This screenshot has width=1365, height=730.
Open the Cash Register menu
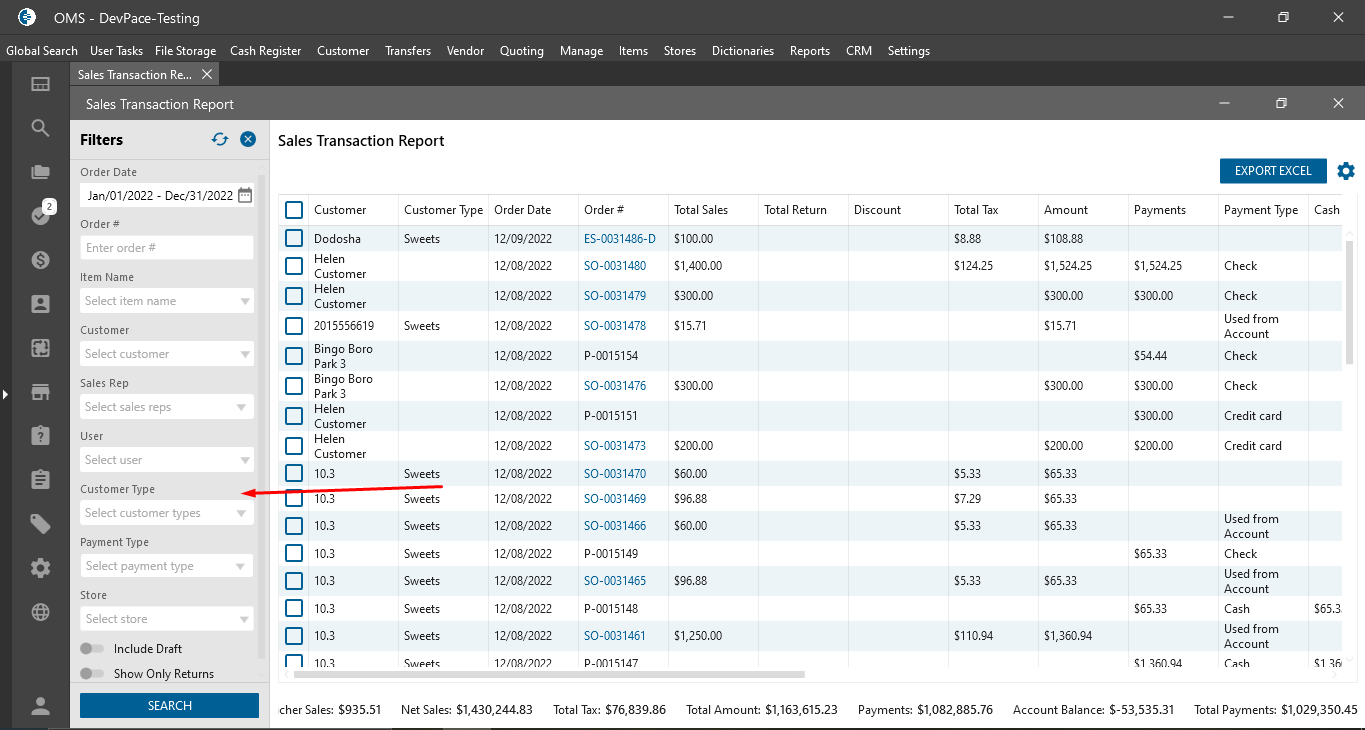tap(265, 51)
